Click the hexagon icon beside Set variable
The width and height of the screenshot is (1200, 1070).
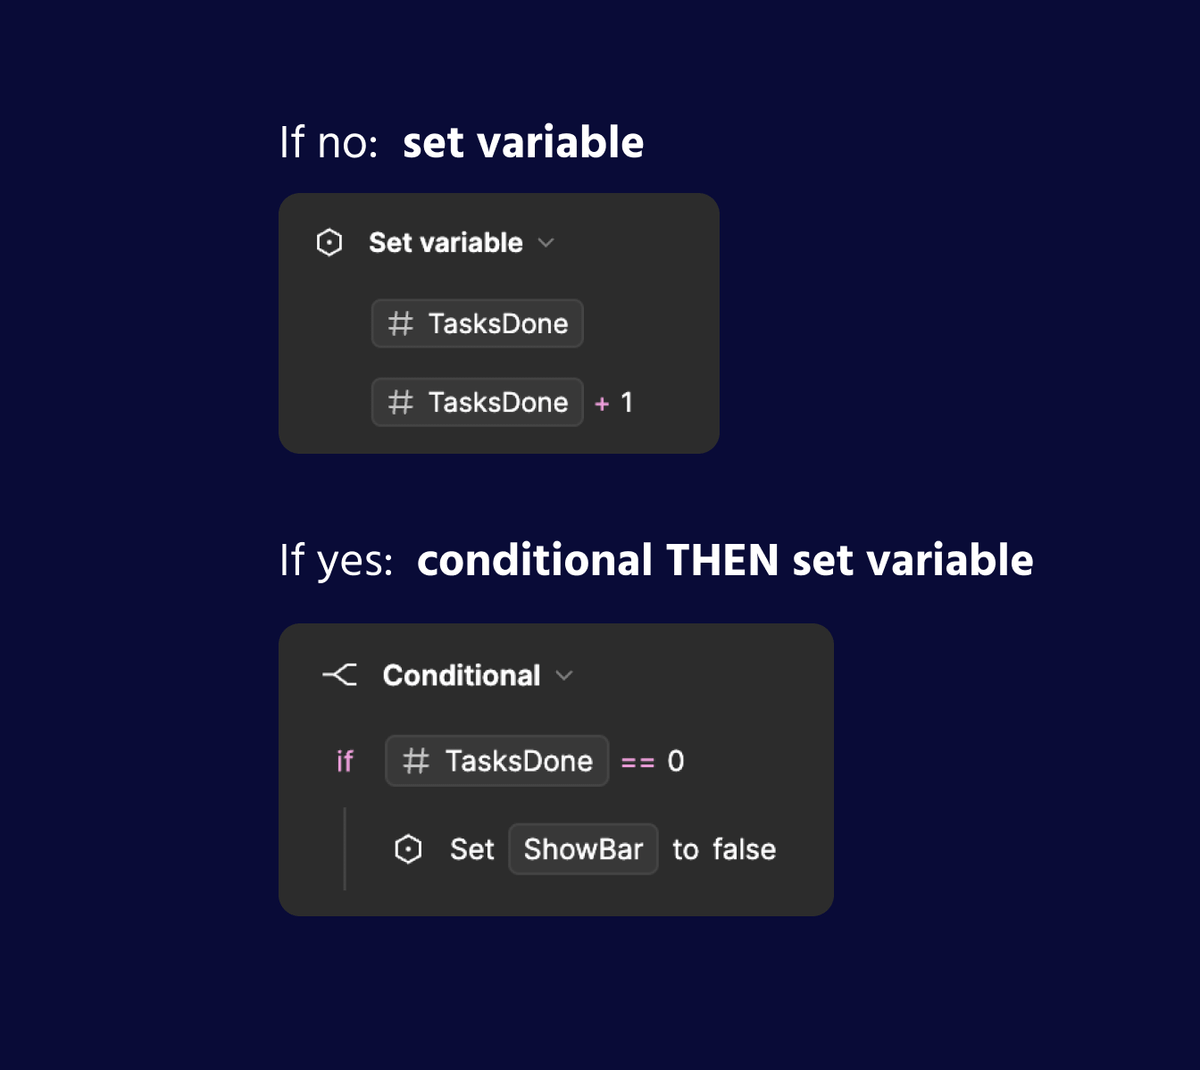coord(329,243)
